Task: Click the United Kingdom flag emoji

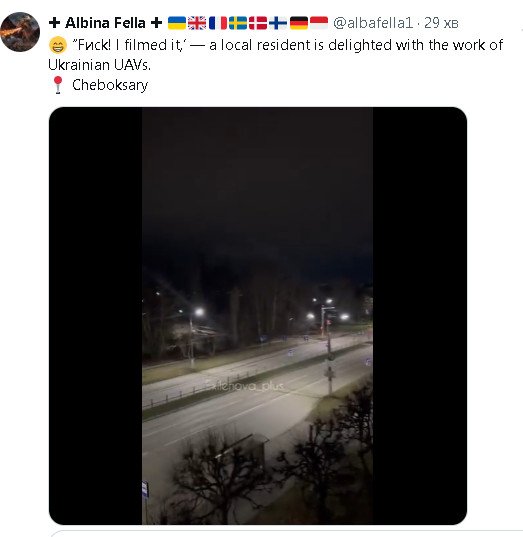Action: (x=197, y=23)
